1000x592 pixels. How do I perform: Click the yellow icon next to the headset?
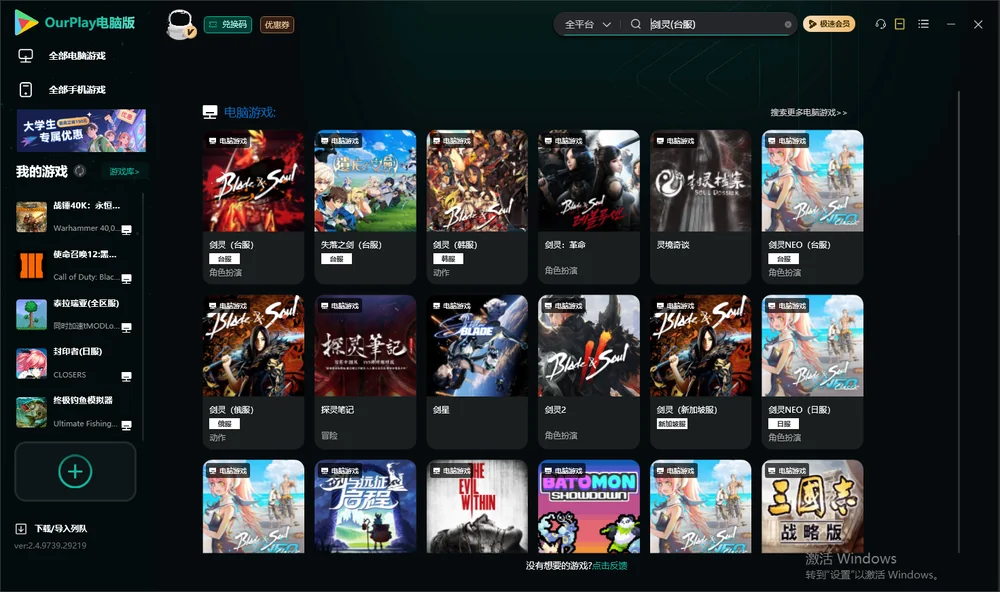click(899, 24)
